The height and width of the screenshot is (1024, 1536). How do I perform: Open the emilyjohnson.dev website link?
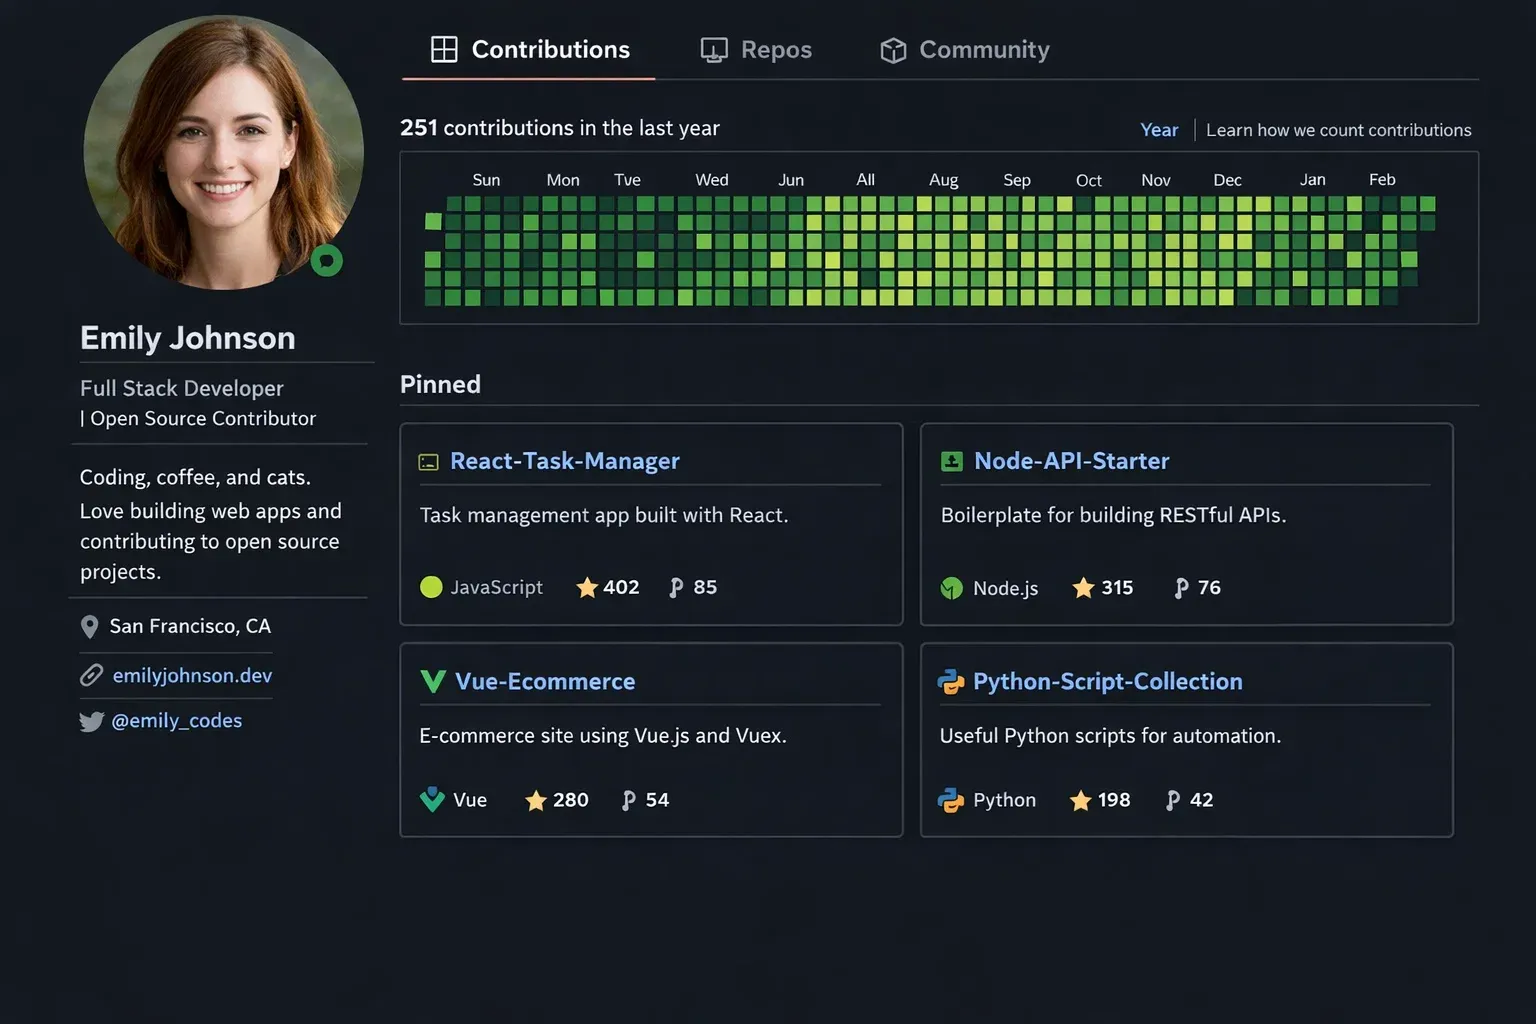coord(192,676)
